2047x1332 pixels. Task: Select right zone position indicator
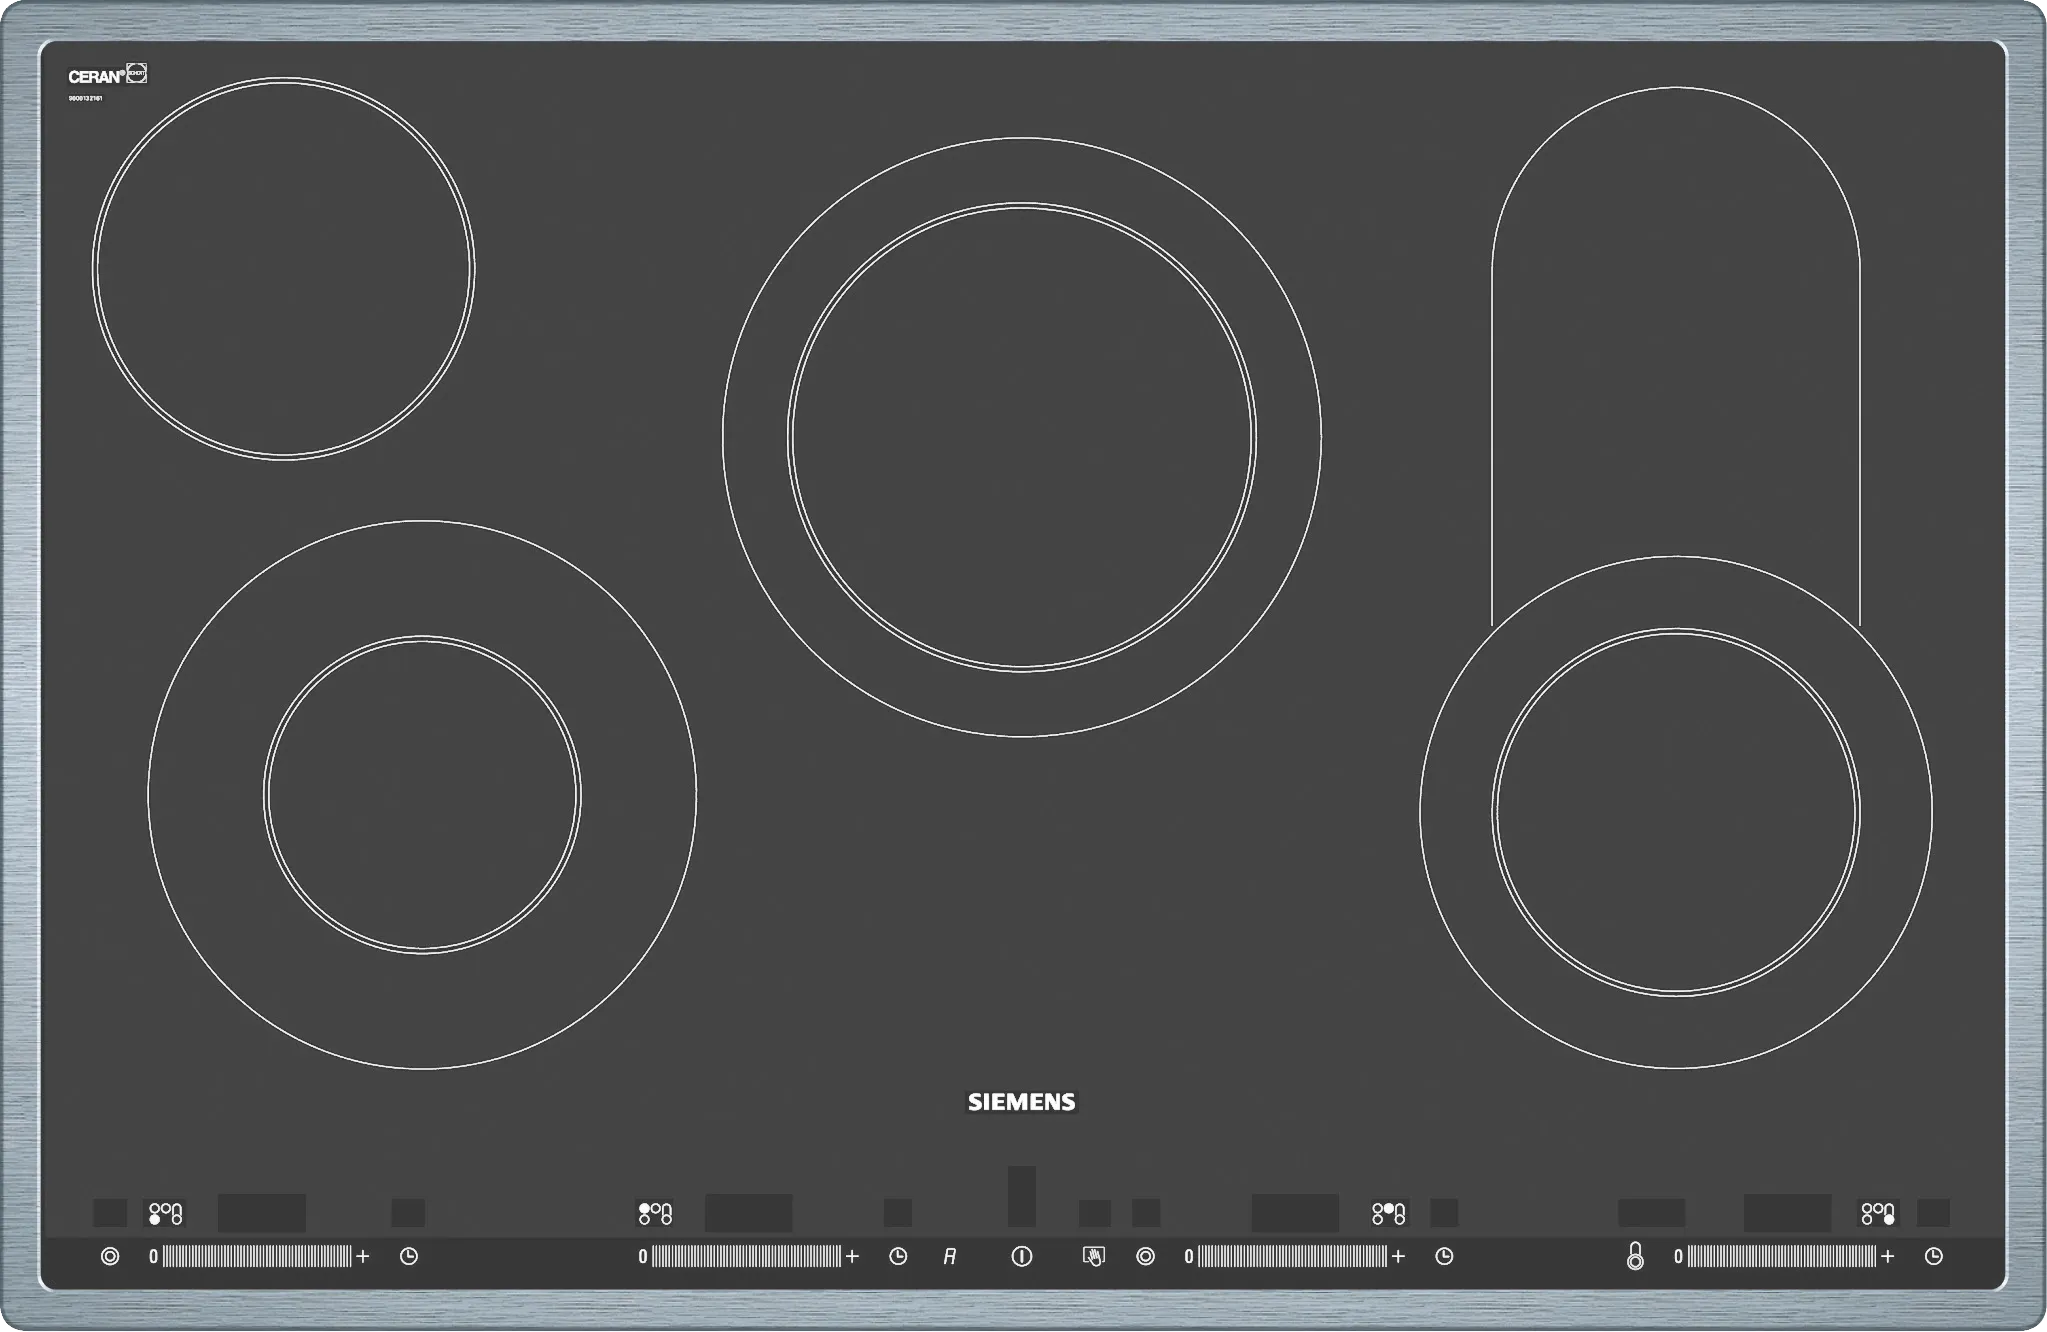[x=1878, y=1213]
